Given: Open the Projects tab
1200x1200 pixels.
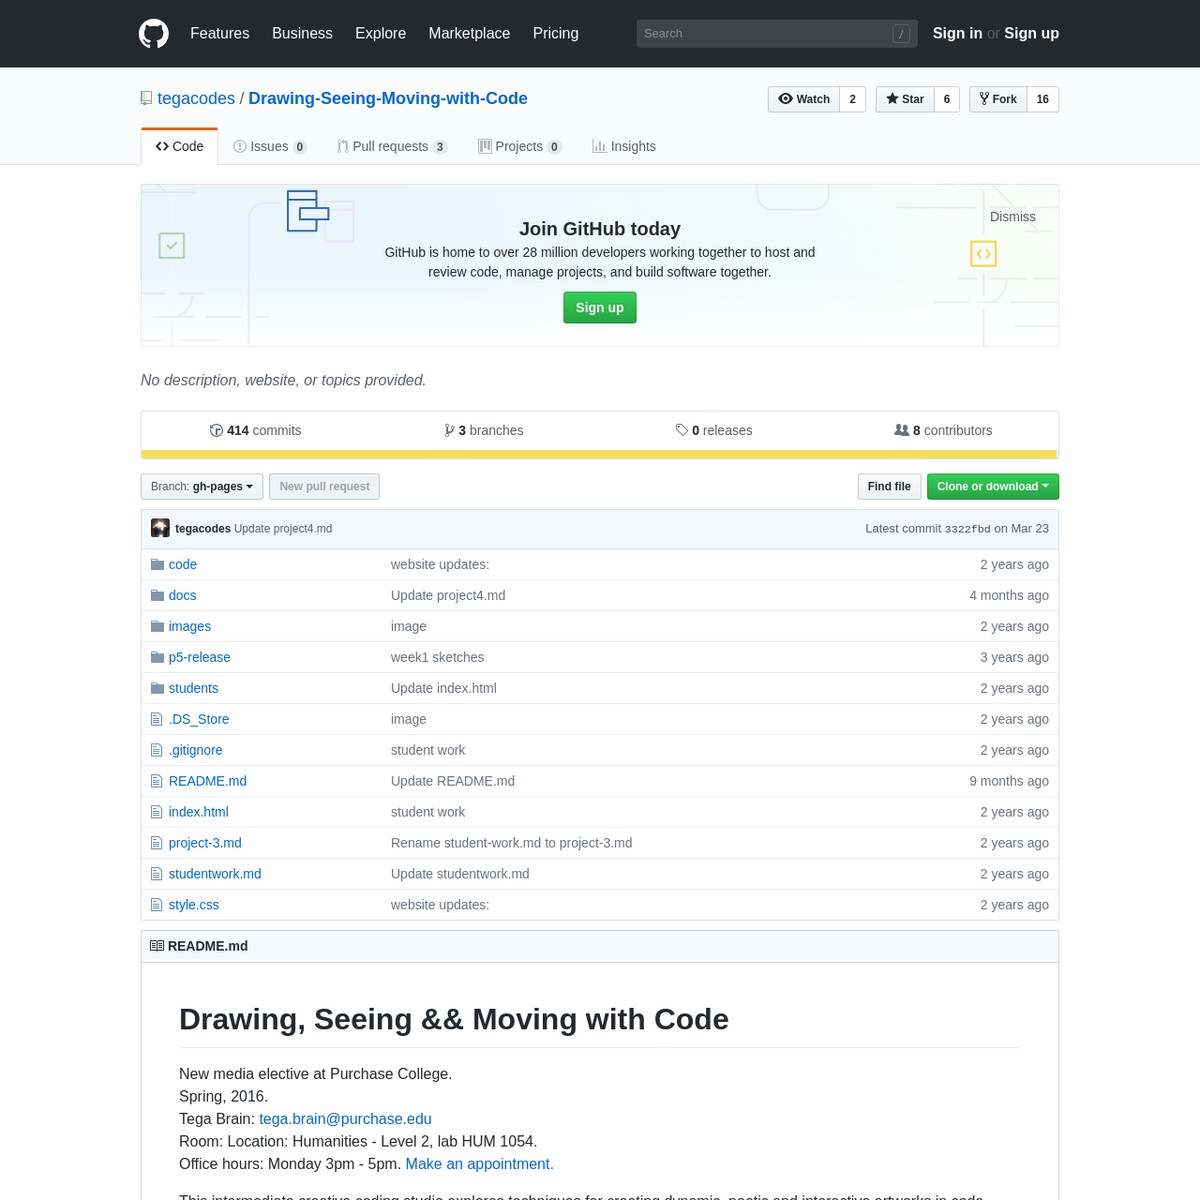Looking at the screenshot, I should pyautogui.click(x=520, y=146).
